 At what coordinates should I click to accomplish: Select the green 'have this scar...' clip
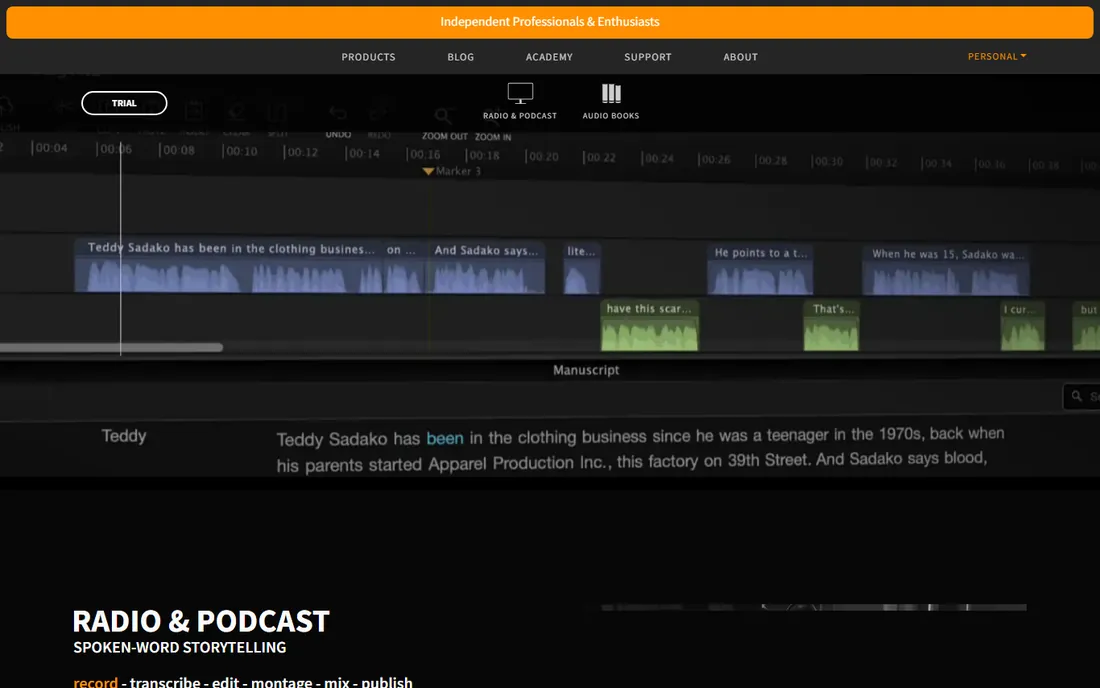click(650, 325)
